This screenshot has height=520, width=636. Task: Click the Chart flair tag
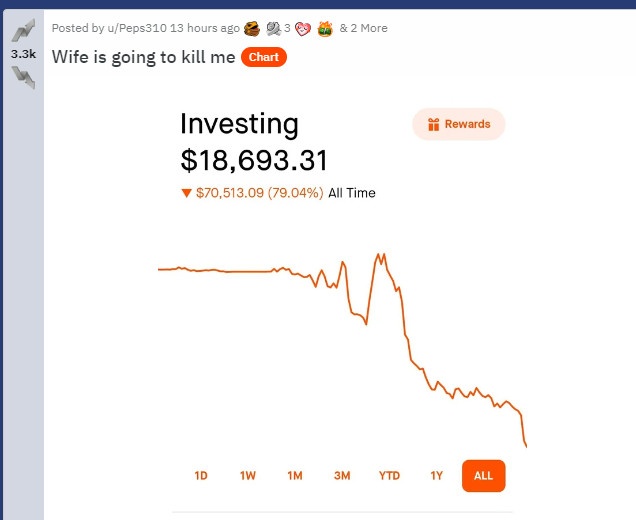click(x=264, y=57)
